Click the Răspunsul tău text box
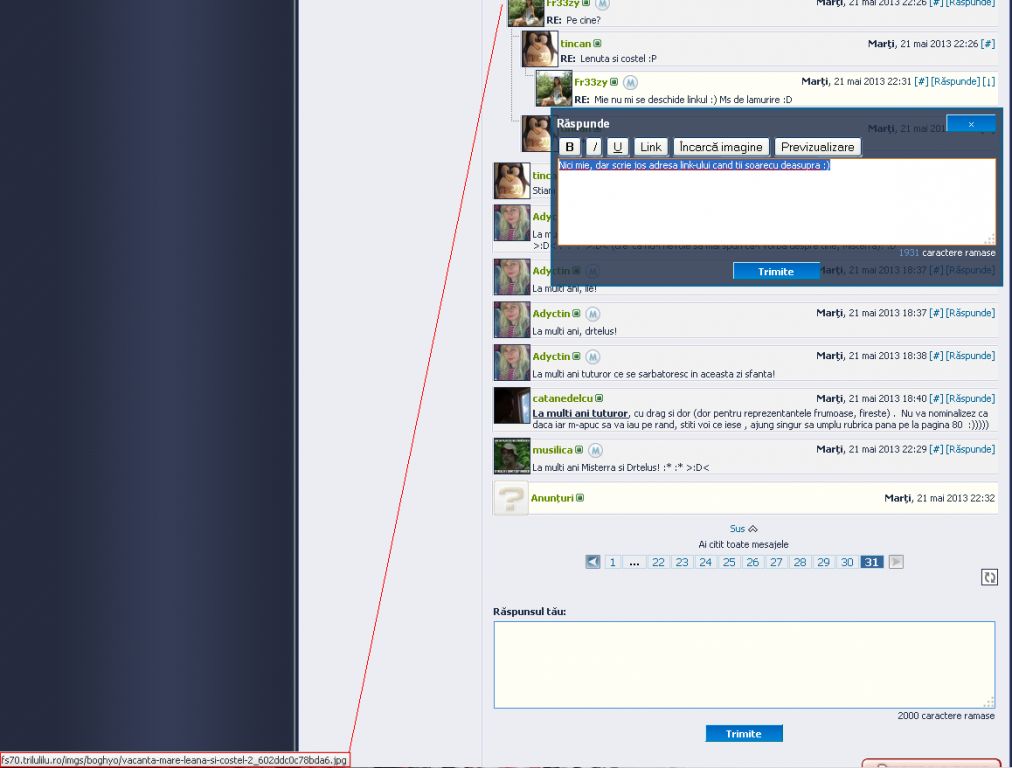Viewport: 1012px width, 768px height. pyautogui.click(x=744, y=665)
